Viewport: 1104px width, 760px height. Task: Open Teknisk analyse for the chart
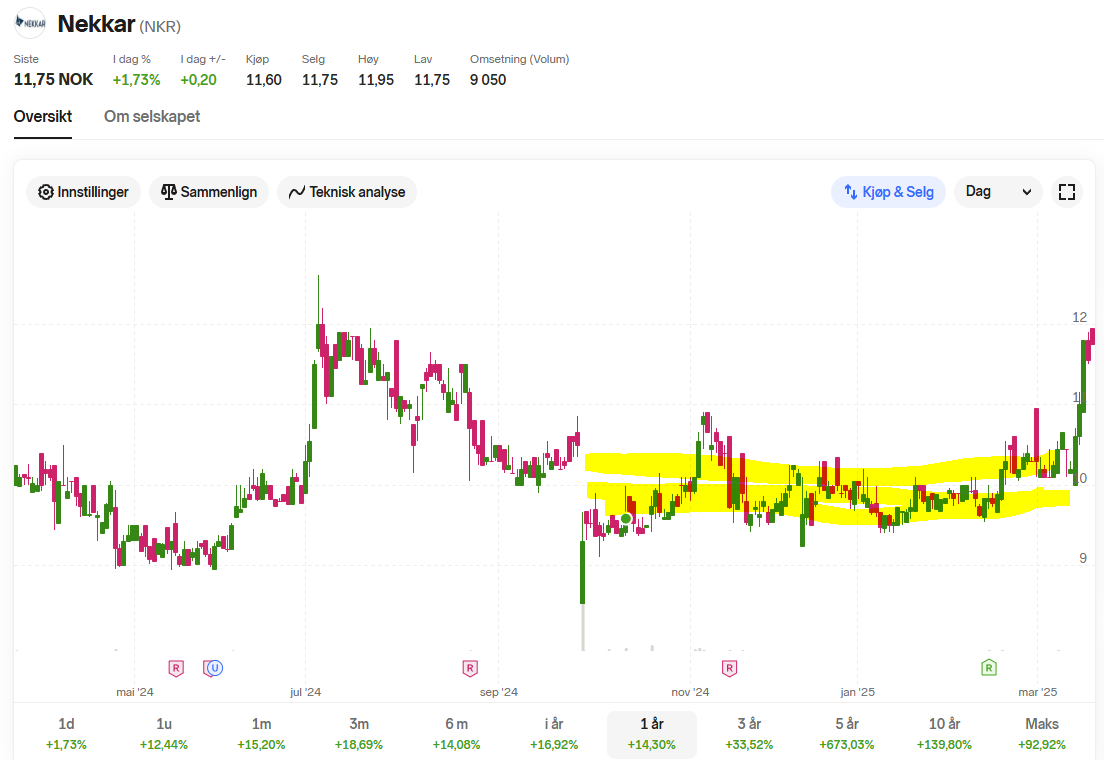[x=346, y=192]
